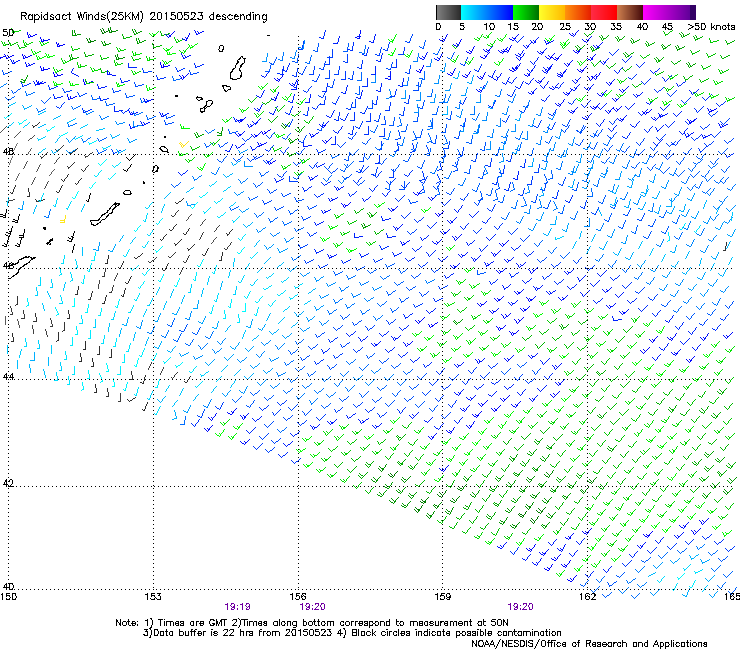Click the '45' label under the color bar
The height and width of the screenshot is (650, 740).
tap(667, 27)
